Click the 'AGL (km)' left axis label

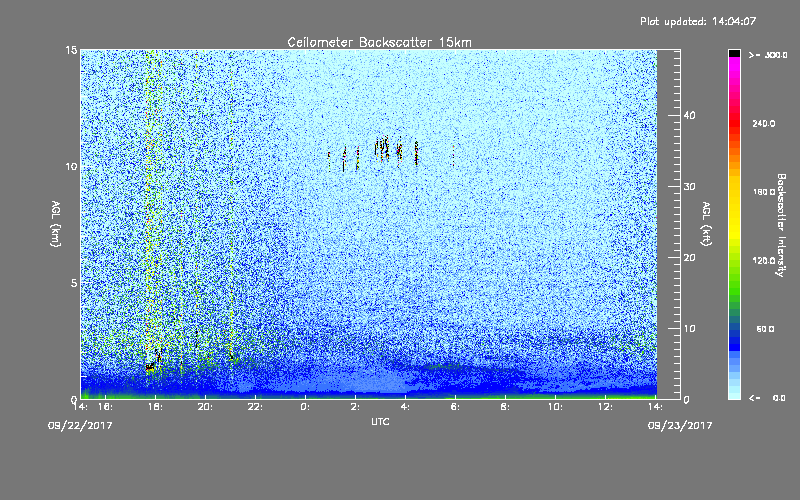point(56,223)
